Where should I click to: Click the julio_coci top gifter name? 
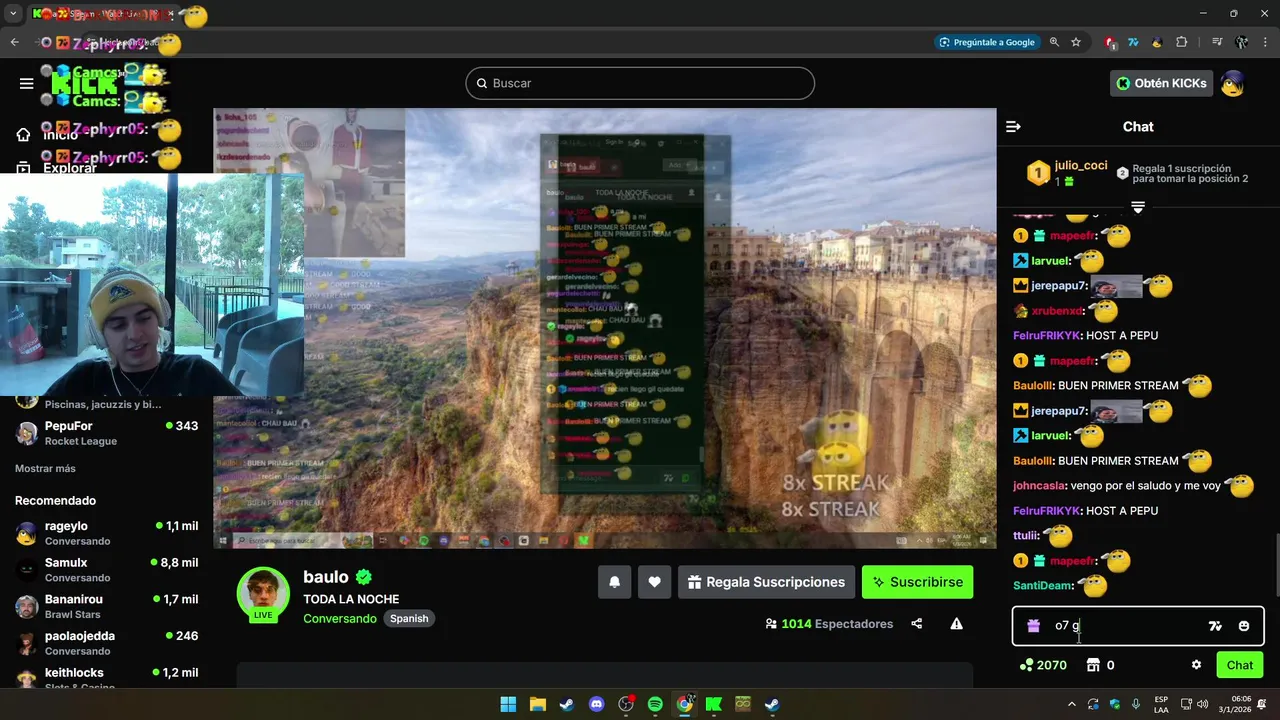point(1081,166)
